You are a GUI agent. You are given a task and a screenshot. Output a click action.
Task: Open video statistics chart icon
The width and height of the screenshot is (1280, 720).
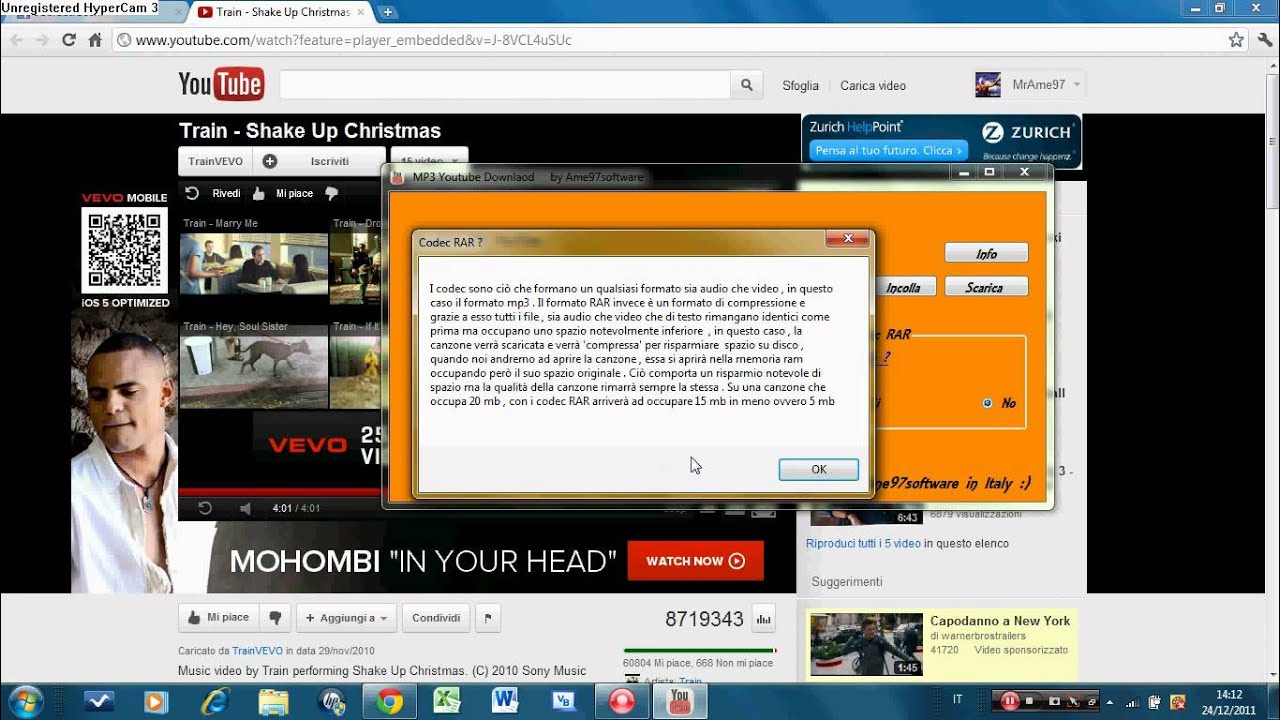point(764,619)
